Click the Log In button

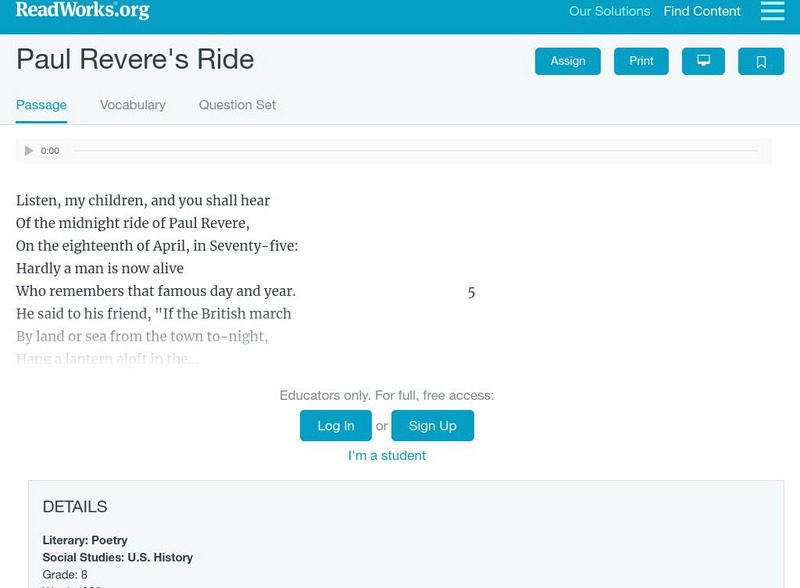(x=336, y=426)
